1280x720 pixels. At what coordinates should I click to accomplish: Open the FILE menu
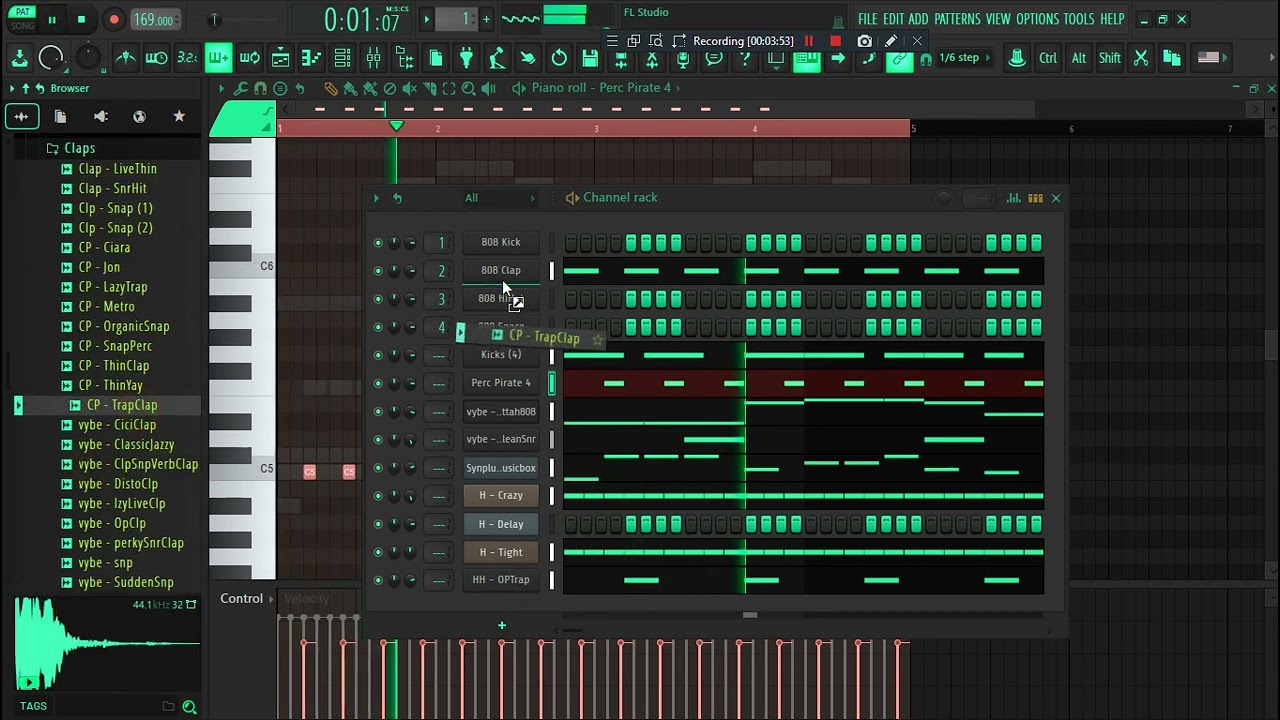pos(867,19)
